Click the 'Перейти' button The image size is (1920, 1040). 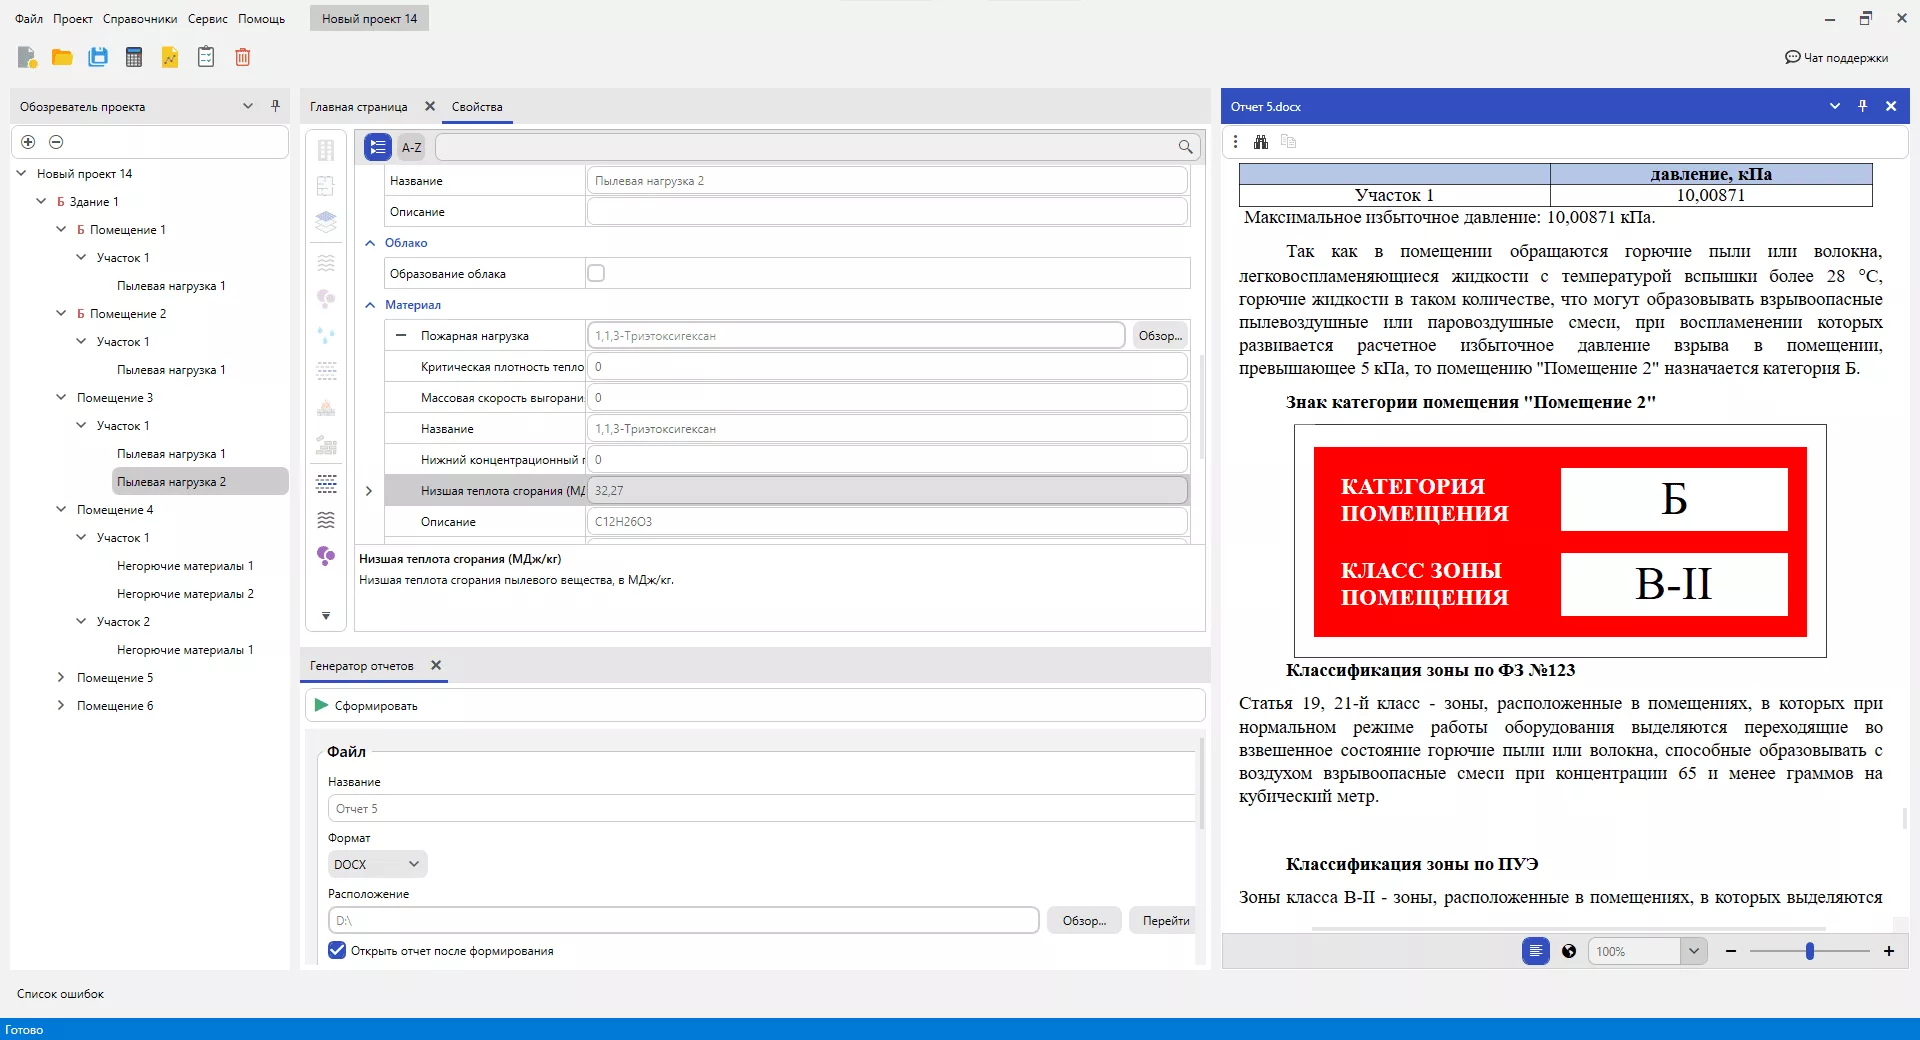[x=1165, y=921]
